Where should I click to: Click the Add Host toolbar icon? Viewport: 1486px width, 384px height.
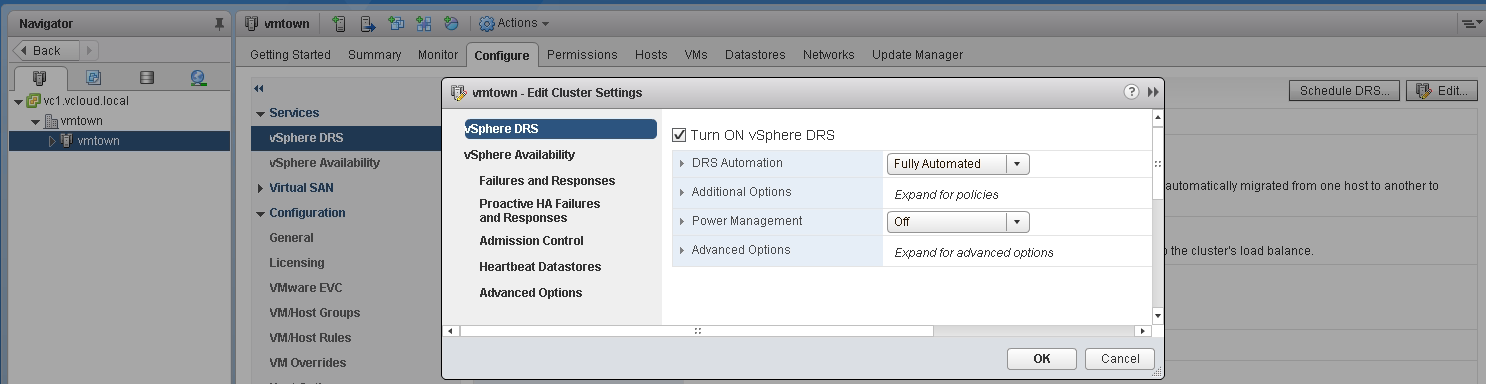(x=339, y=23)
